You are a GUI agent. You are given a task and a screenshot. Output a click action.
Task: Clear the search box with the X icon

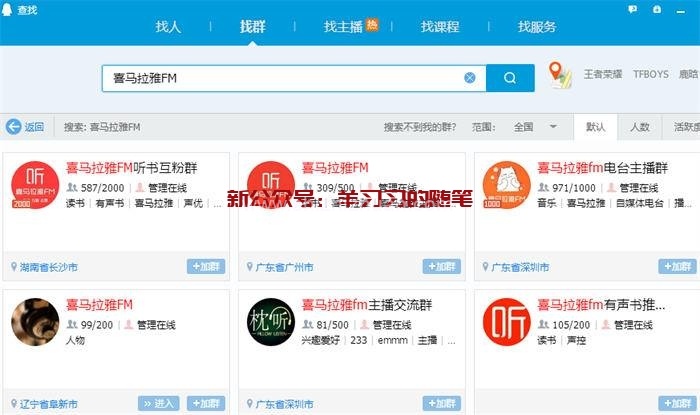pyautogui.click(x=470, y=78)
